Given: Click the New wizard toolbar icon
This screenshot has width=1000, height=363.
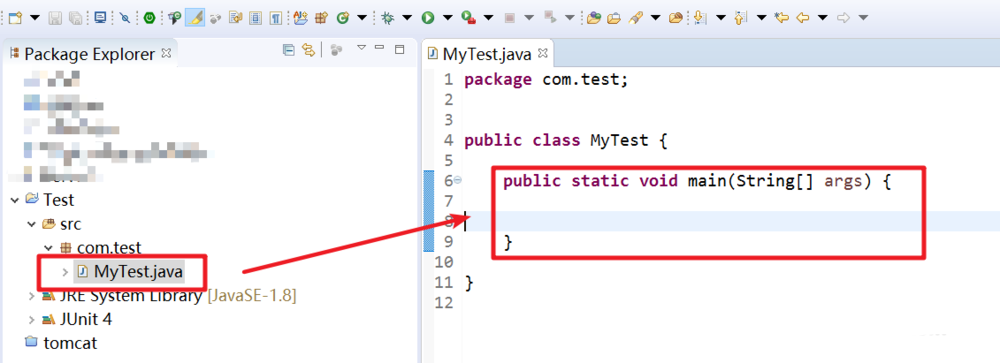Looking at the screenshot, I should click(x=15, y=18).
